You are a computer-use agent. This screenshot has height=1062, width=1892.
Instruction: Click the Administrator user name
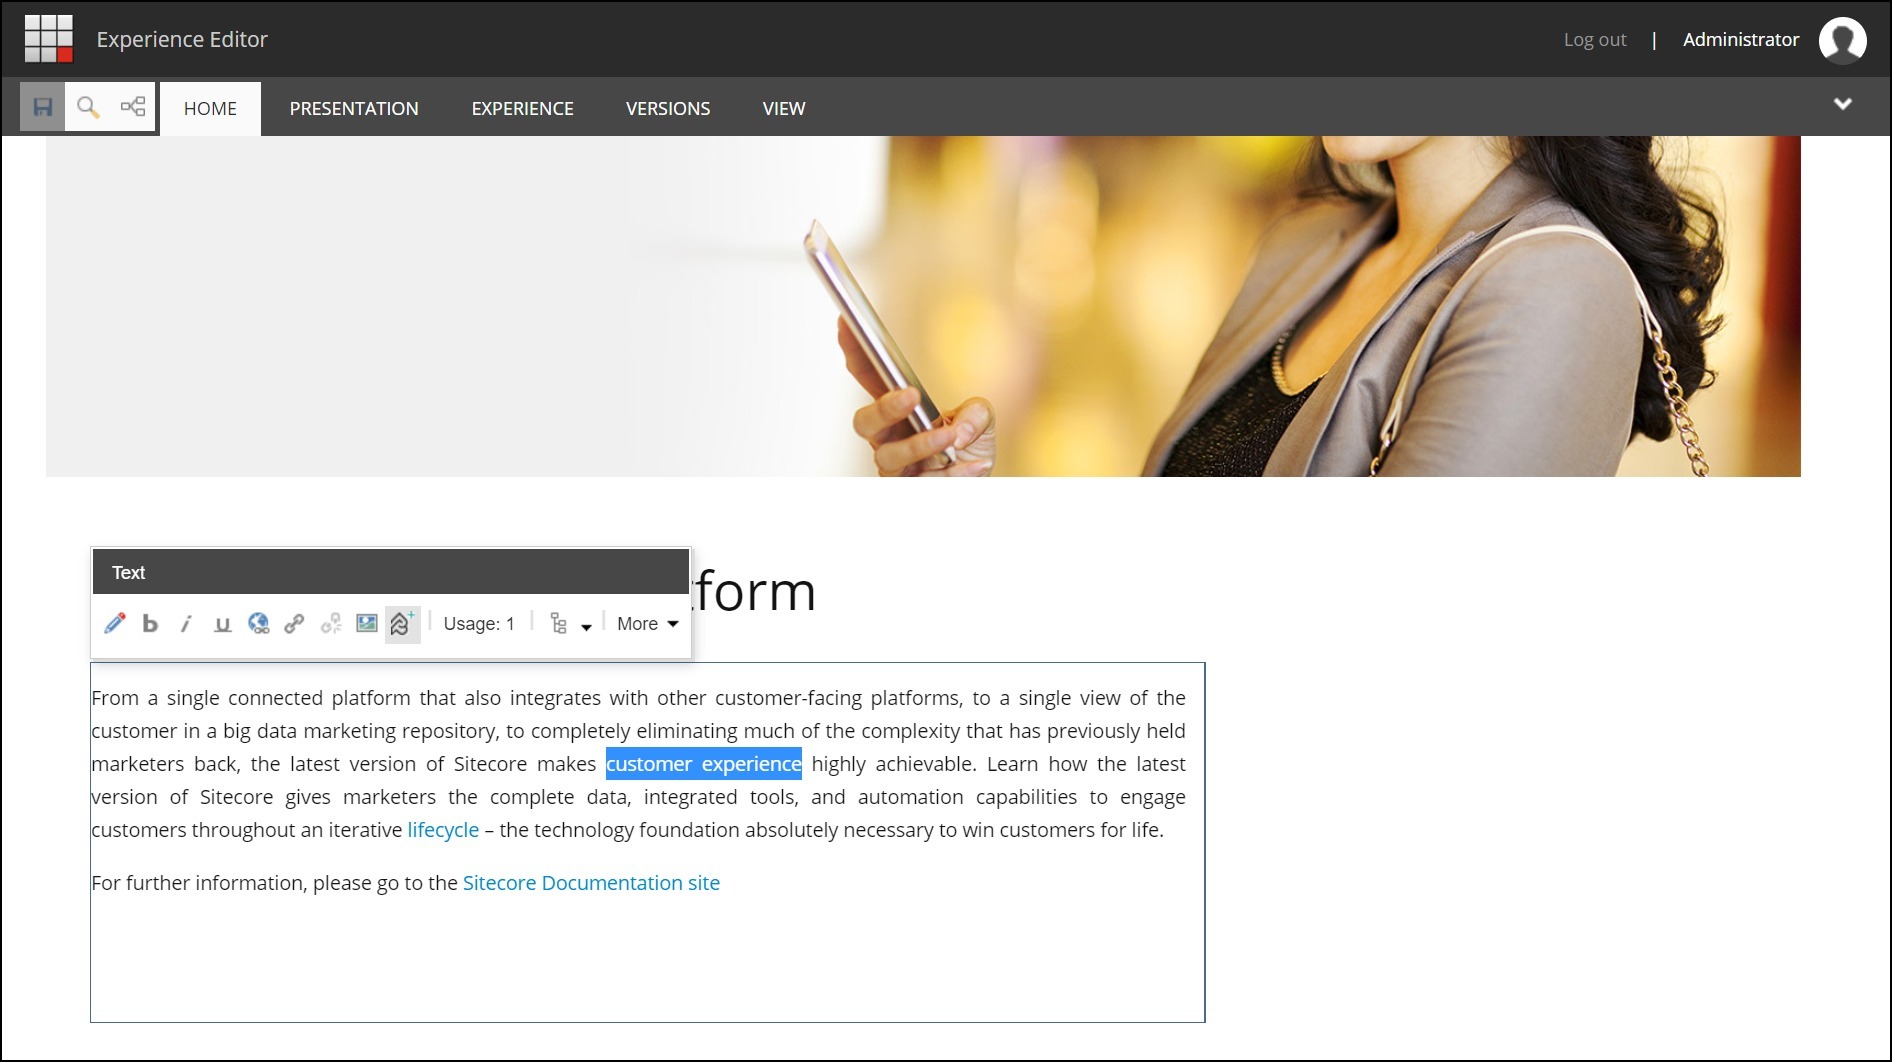click(1741, 40)
